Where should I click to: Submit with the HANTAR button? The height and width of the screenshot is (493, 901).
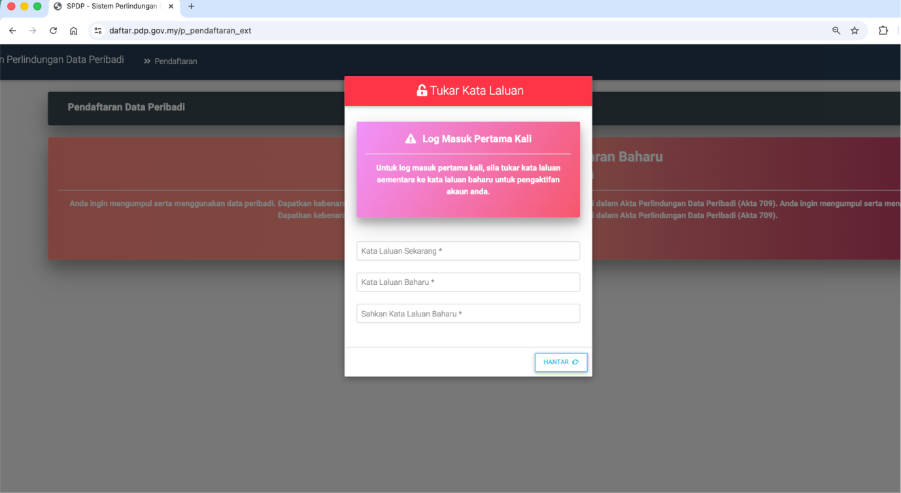coord(561,362)
